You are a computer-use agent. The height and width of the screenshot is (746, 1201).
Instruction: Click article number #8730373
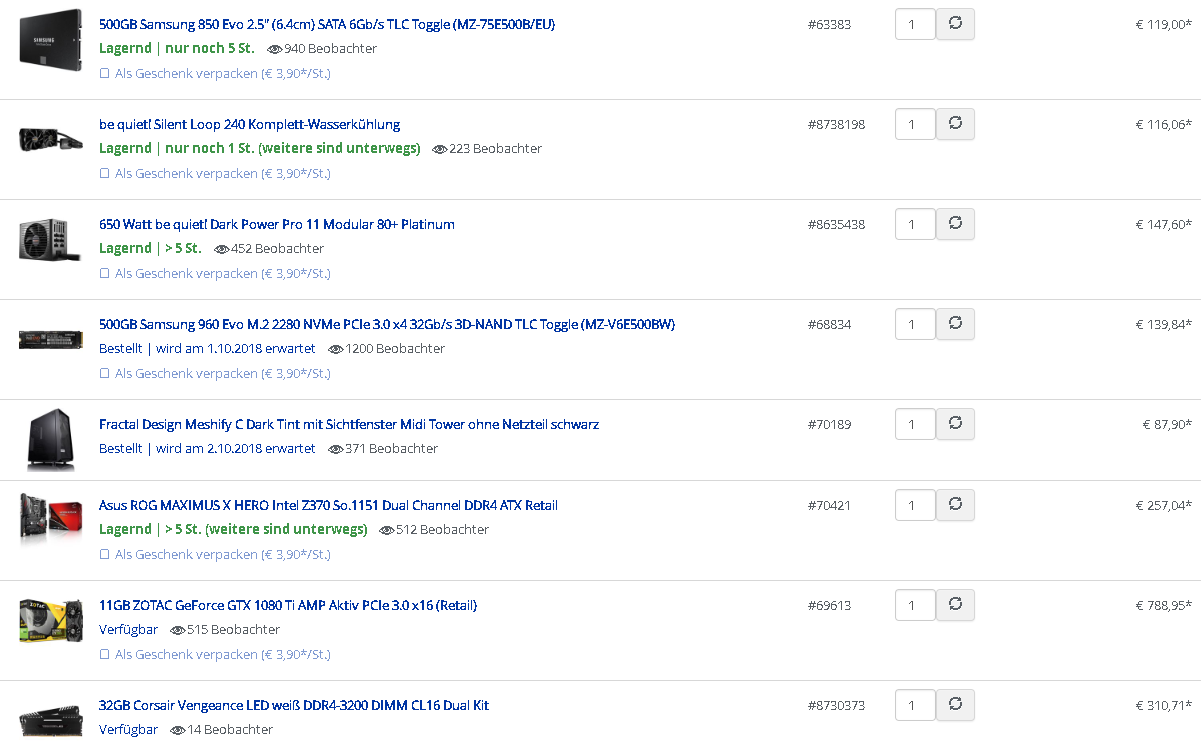coord(836,705)
